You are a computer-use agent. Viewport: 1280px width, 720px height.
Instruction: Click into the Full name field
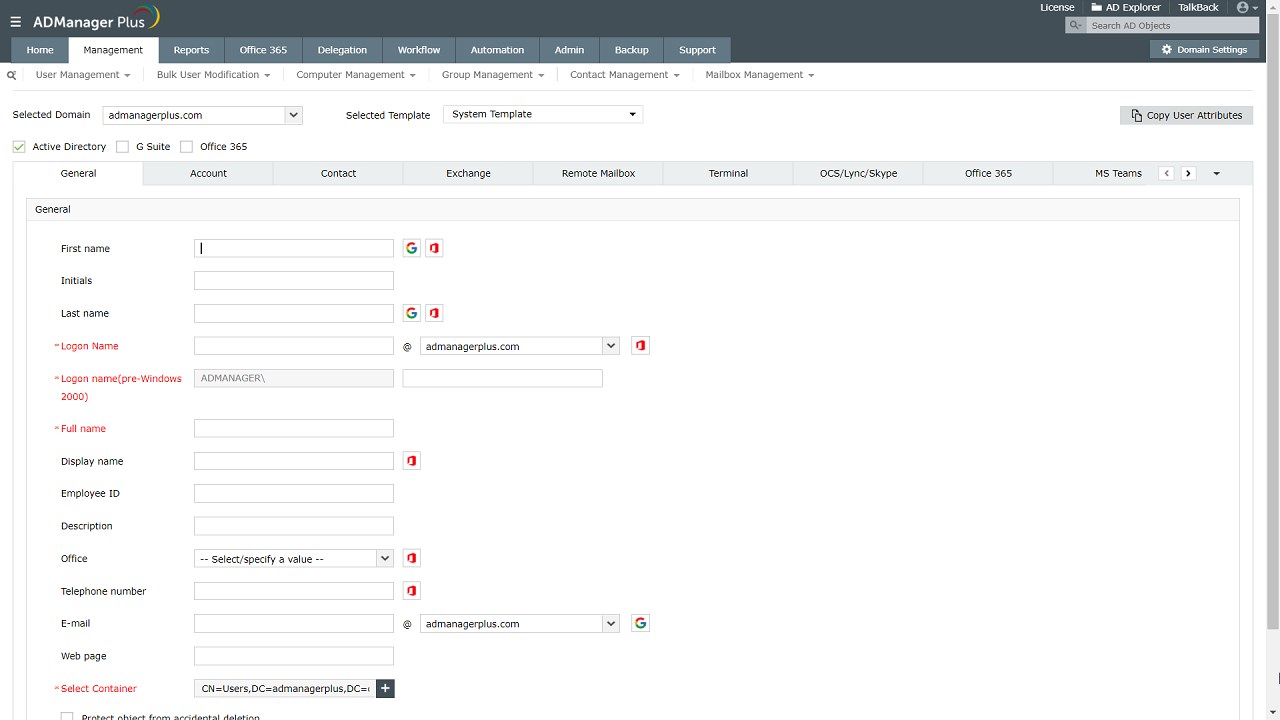(x=294, y=428)
